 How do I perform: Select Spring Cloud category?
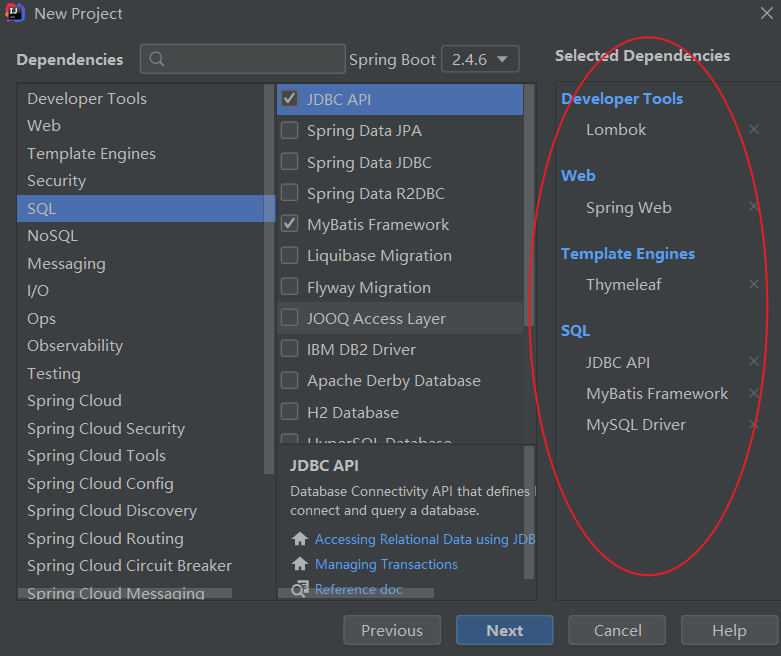141,401
